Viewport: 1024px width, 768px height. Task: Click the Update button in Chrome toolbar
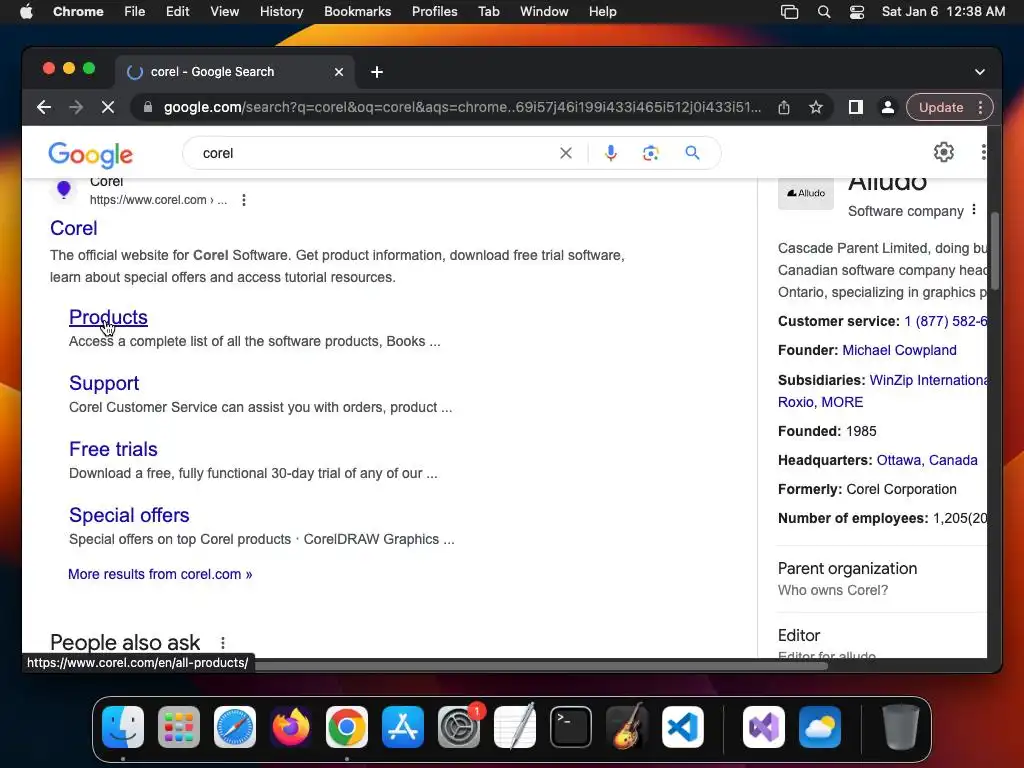941,107
